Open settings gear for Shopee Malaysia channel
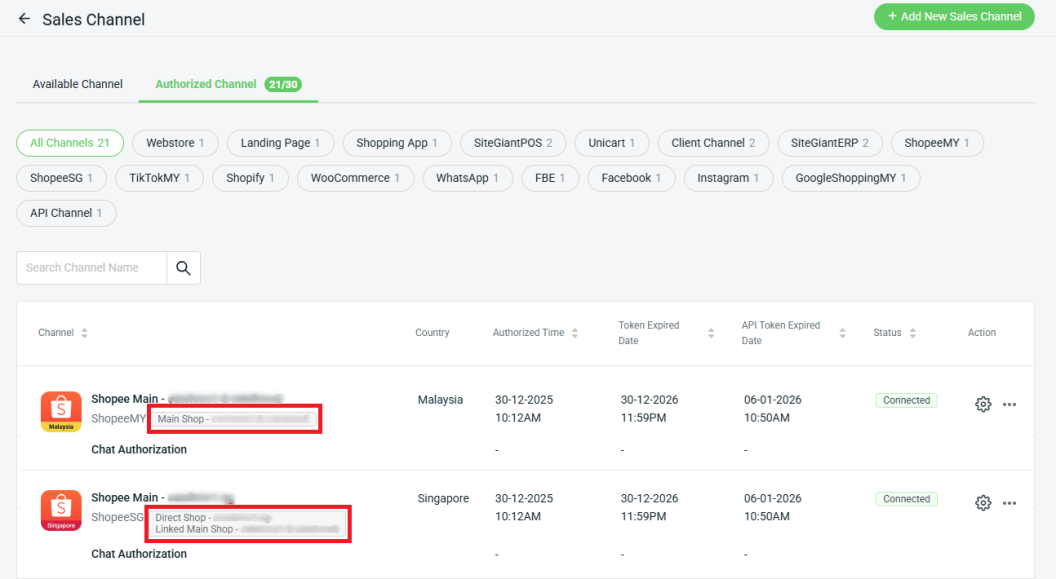 (983, 404)
